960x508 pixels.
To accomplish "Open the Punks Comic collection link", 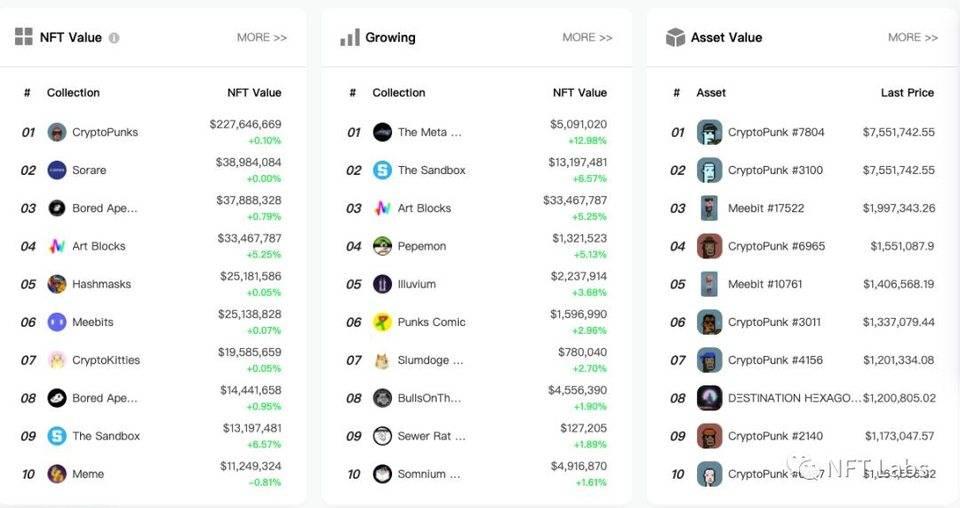I will coord(431,322).
